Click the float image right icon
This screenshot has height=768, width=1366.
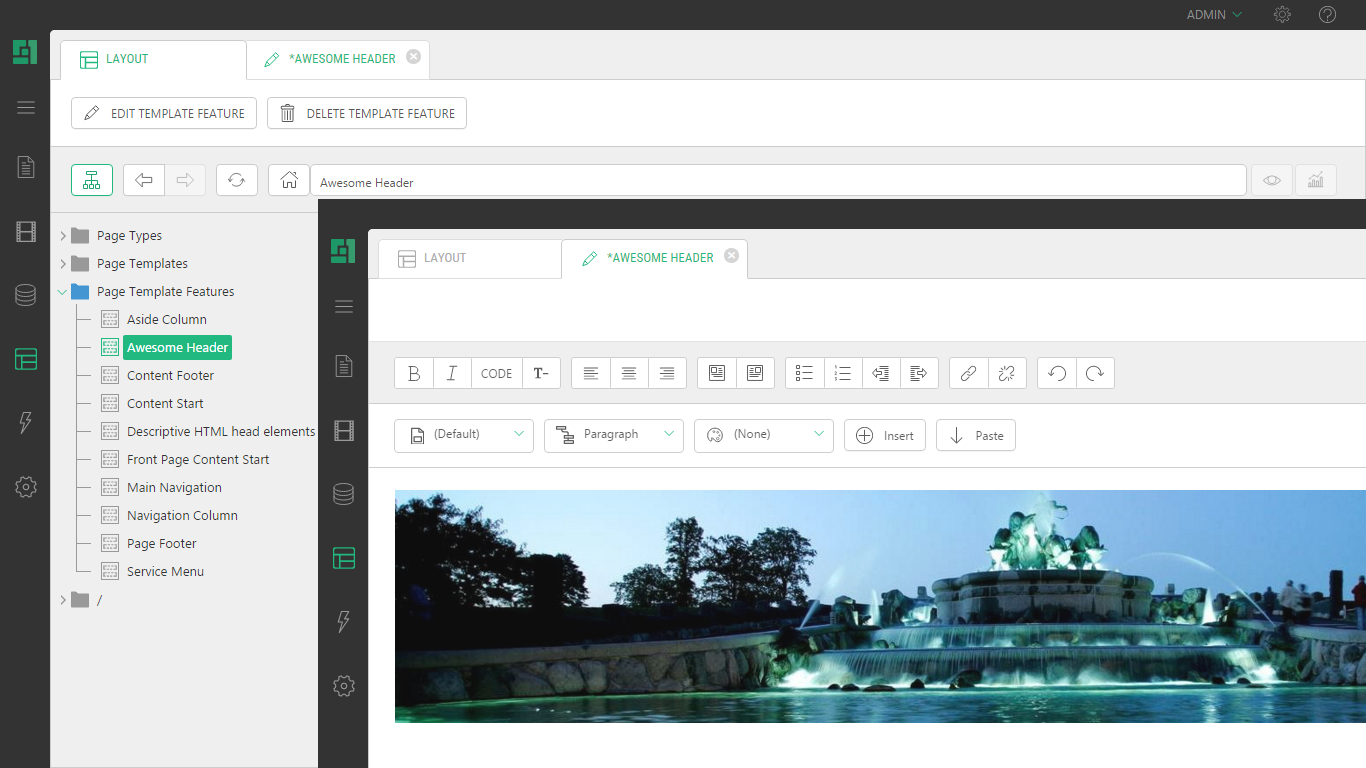pos(755,373)
